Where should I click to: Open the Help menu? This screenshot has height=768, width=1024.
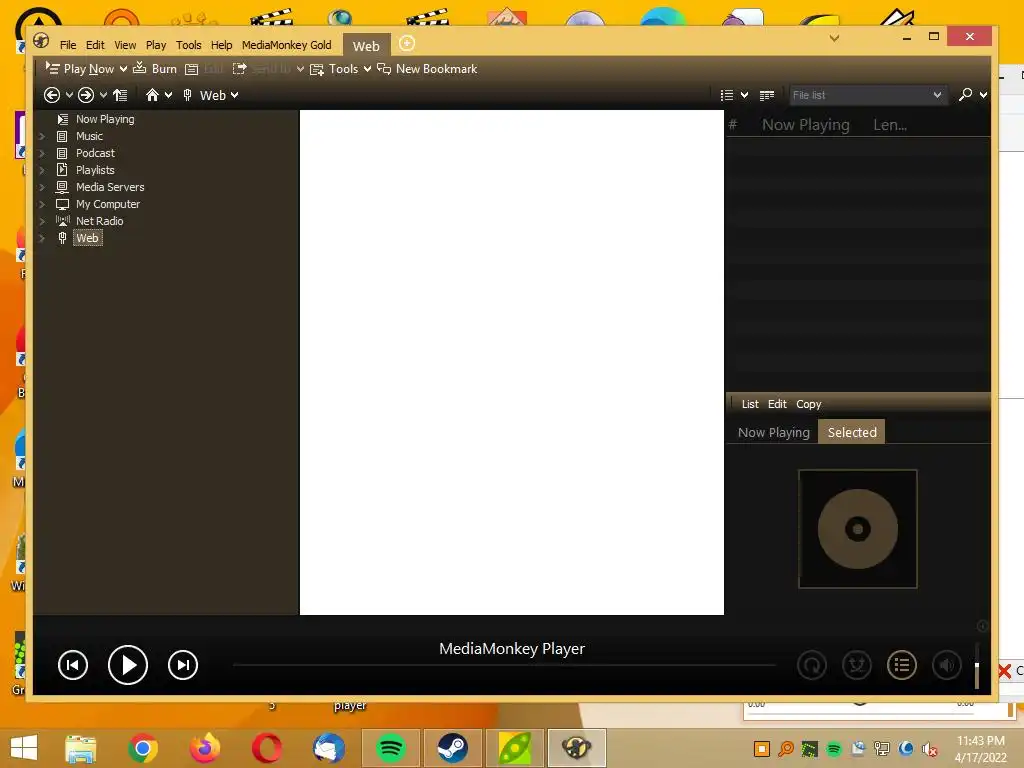click(x=221, y=45)
